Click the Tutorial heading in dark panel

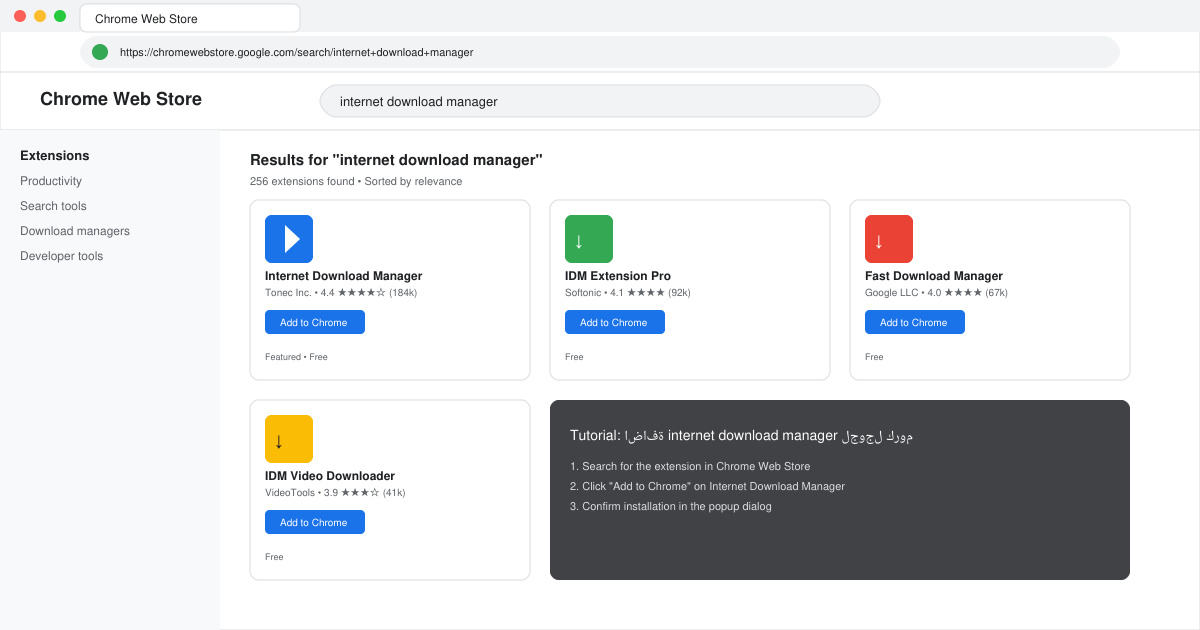[x=741, y=436]
